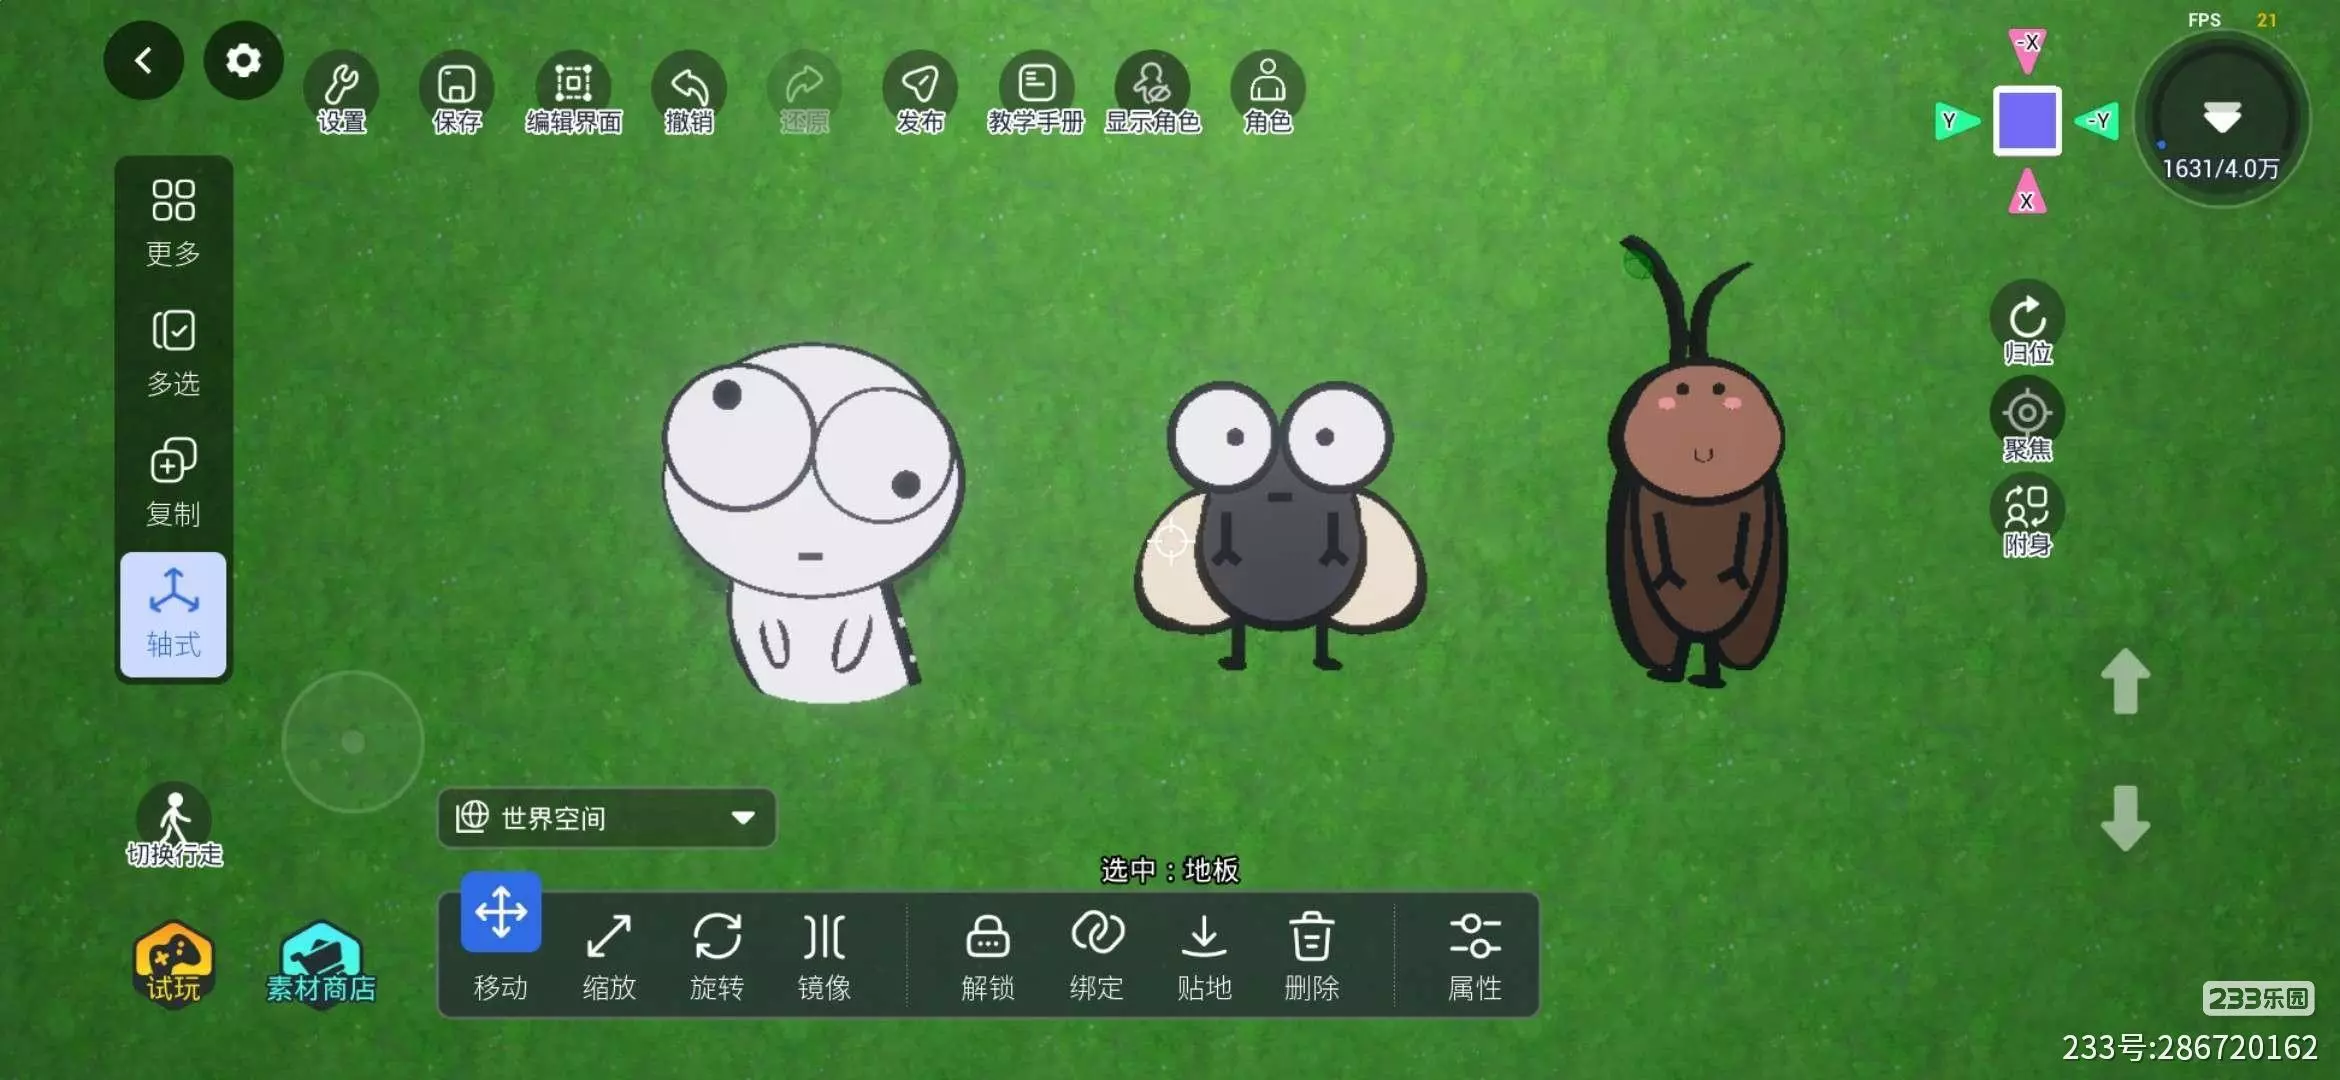Unlock the object with 解锁
Viewport: 2340px width, 1080px height.
pos(988,956)
